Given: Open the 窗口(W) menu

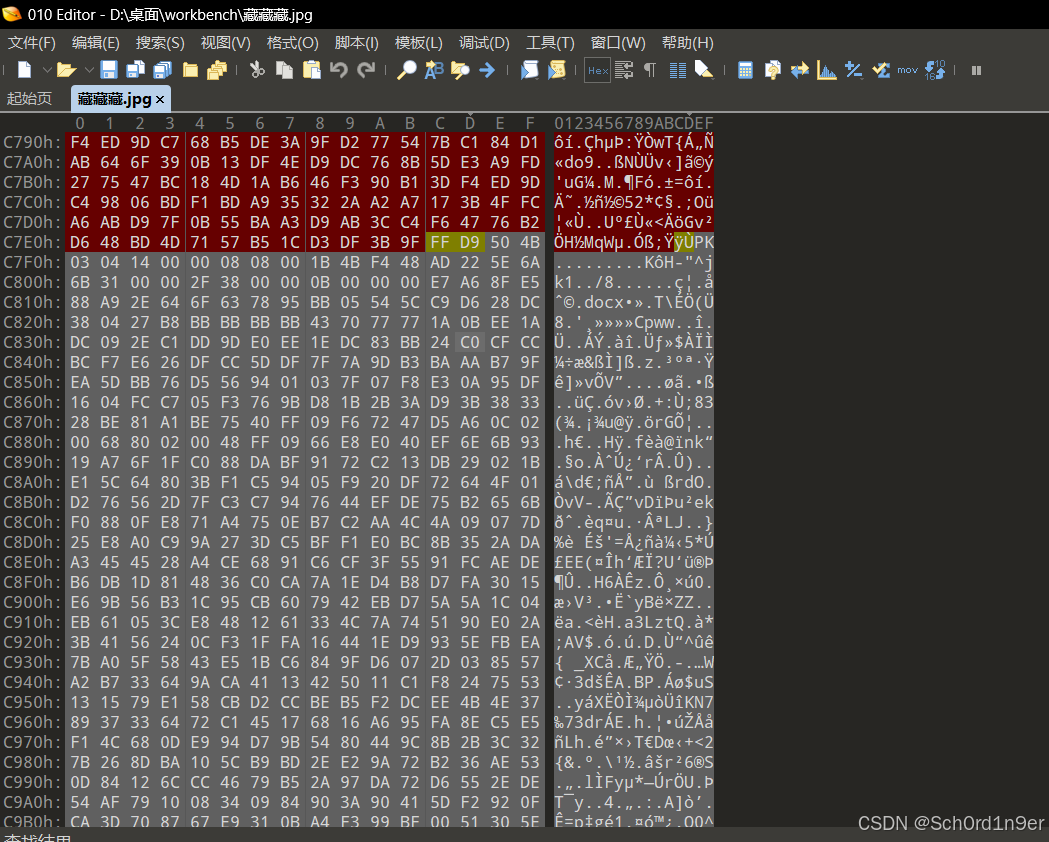Looking at the screenshot, I should click(x=618, y=43).
